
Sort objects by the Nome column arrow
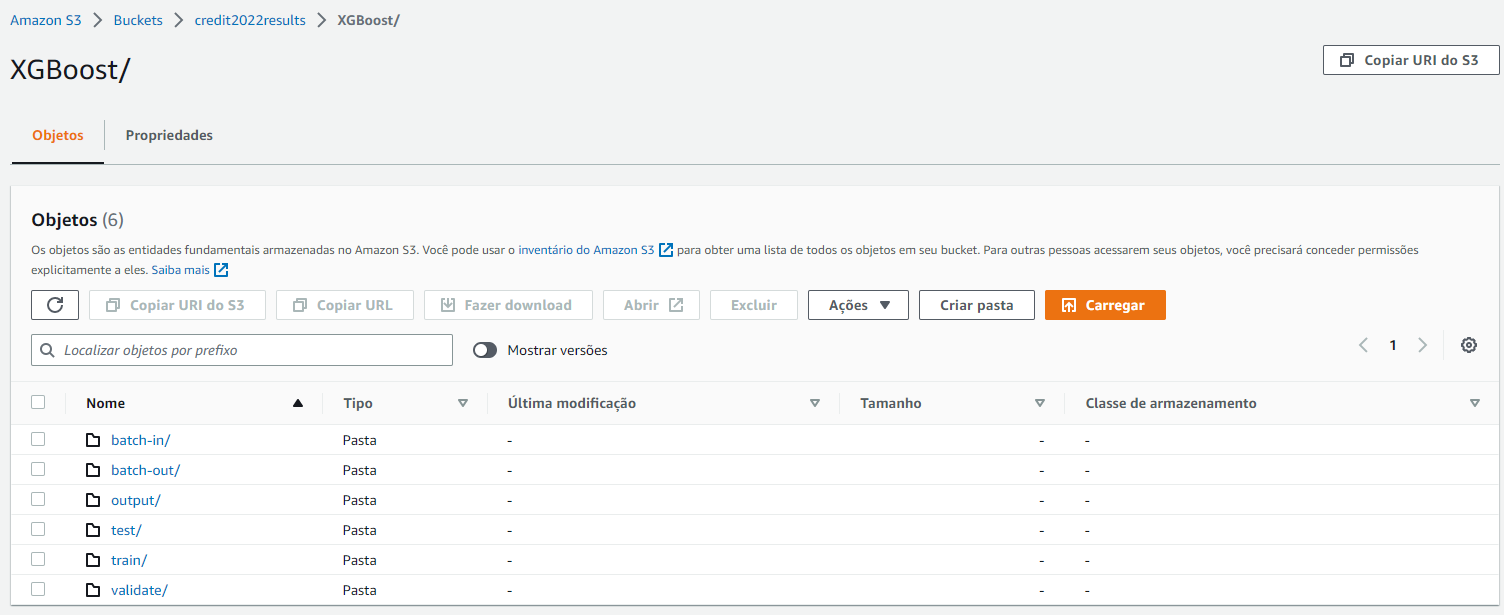click(x=297, y=403)
